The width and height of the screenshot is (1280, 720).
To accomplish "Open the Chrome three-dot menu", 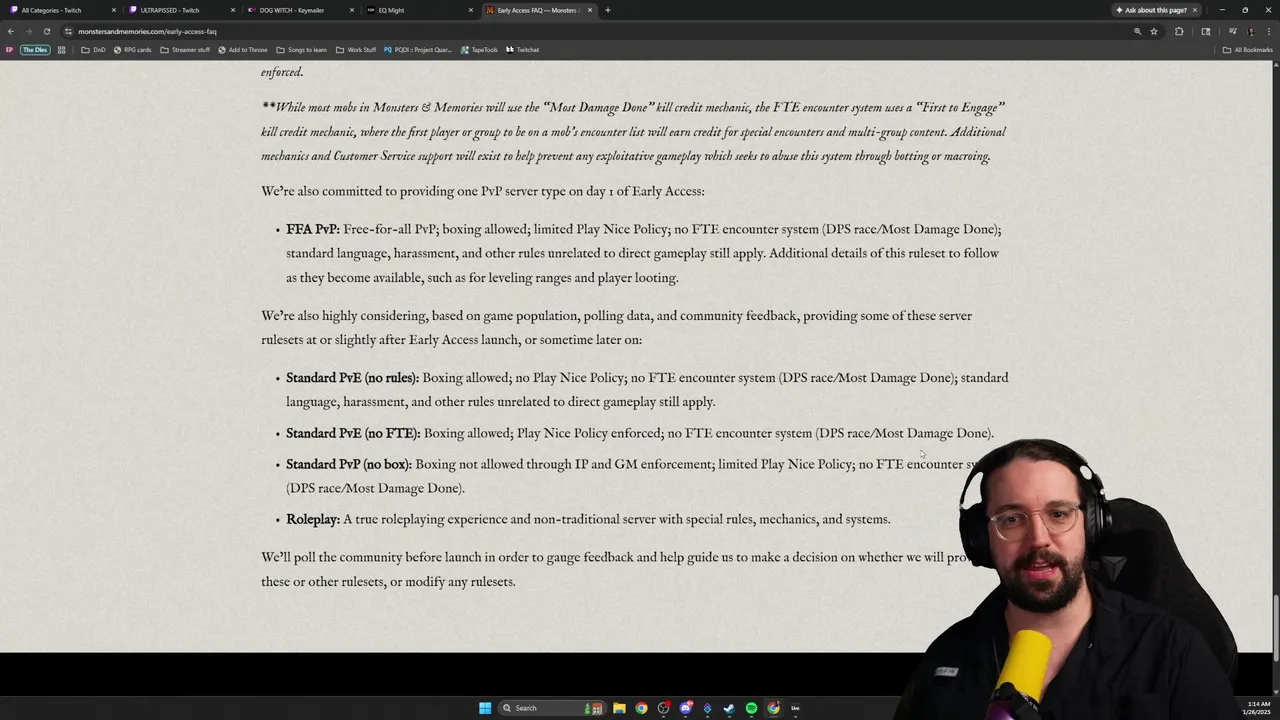I will click(x=1268, y=31).
